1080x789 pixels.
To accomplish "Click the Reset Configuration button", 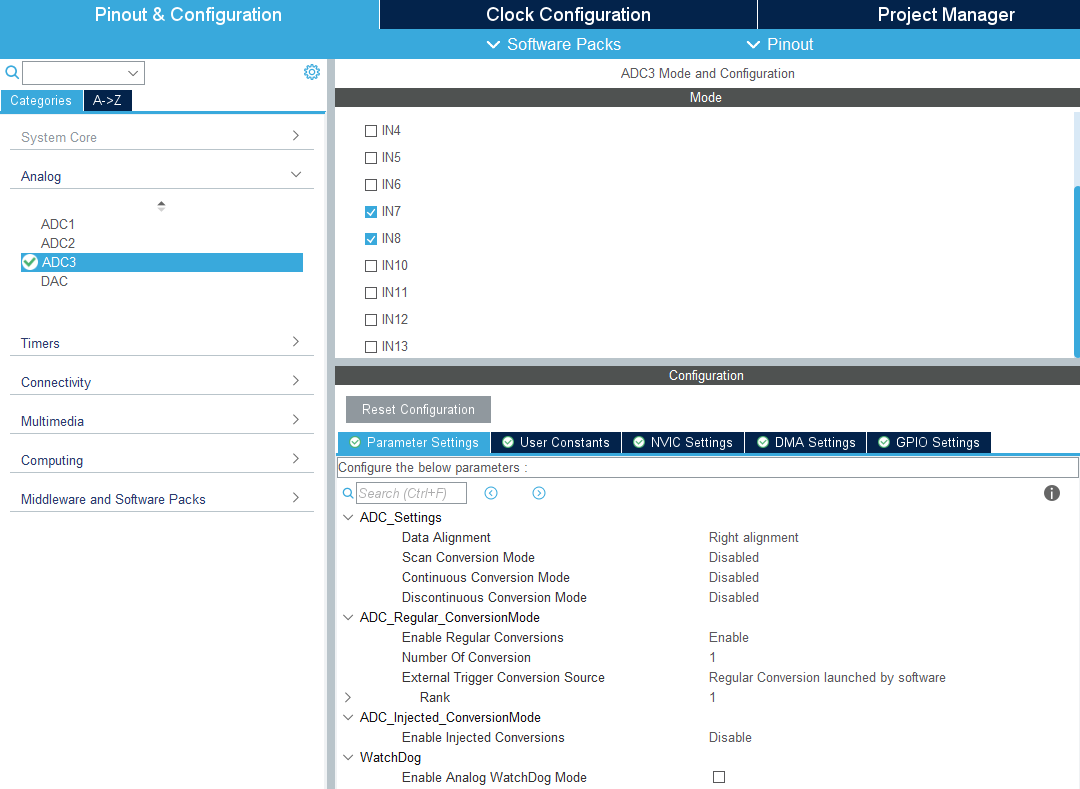I will click(x=418, y=410).
